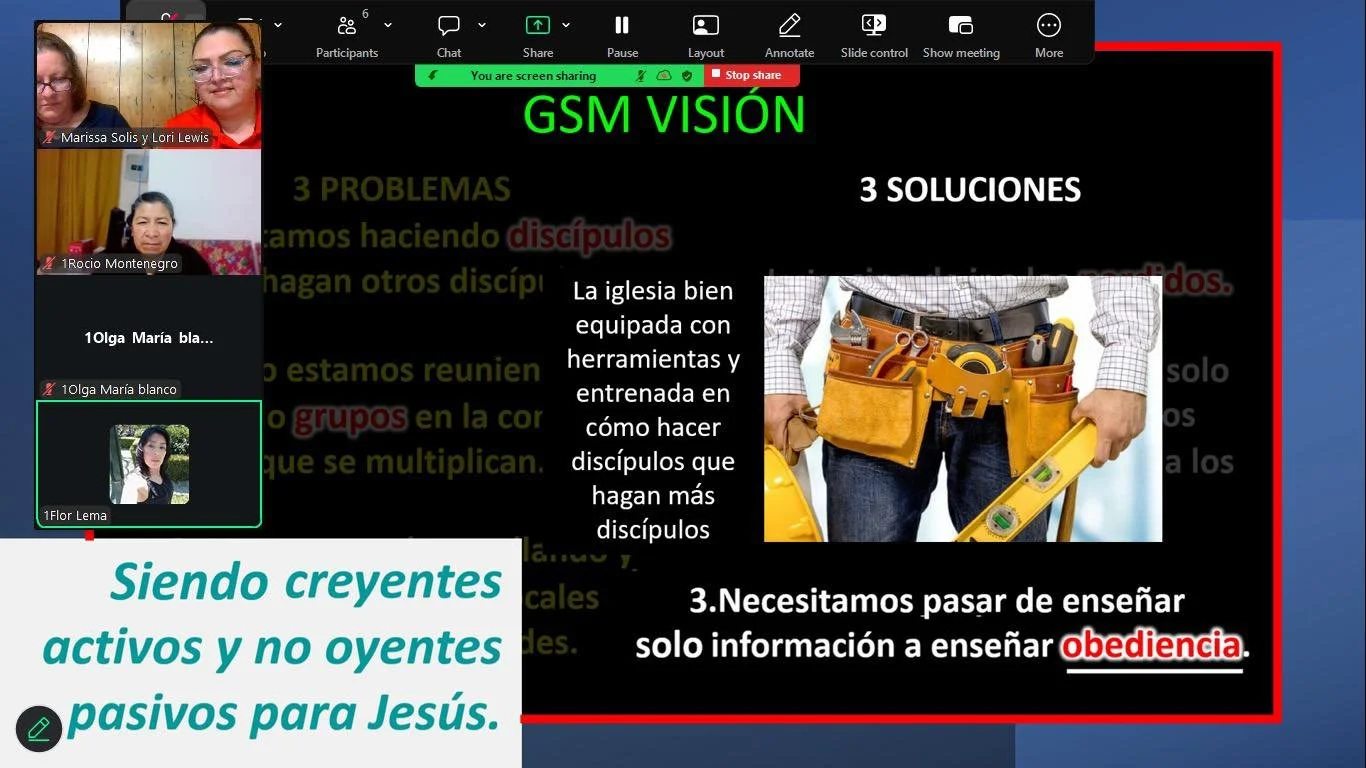Click Show meeting icon
This screenshot has height=768, width=1366.
961,26
